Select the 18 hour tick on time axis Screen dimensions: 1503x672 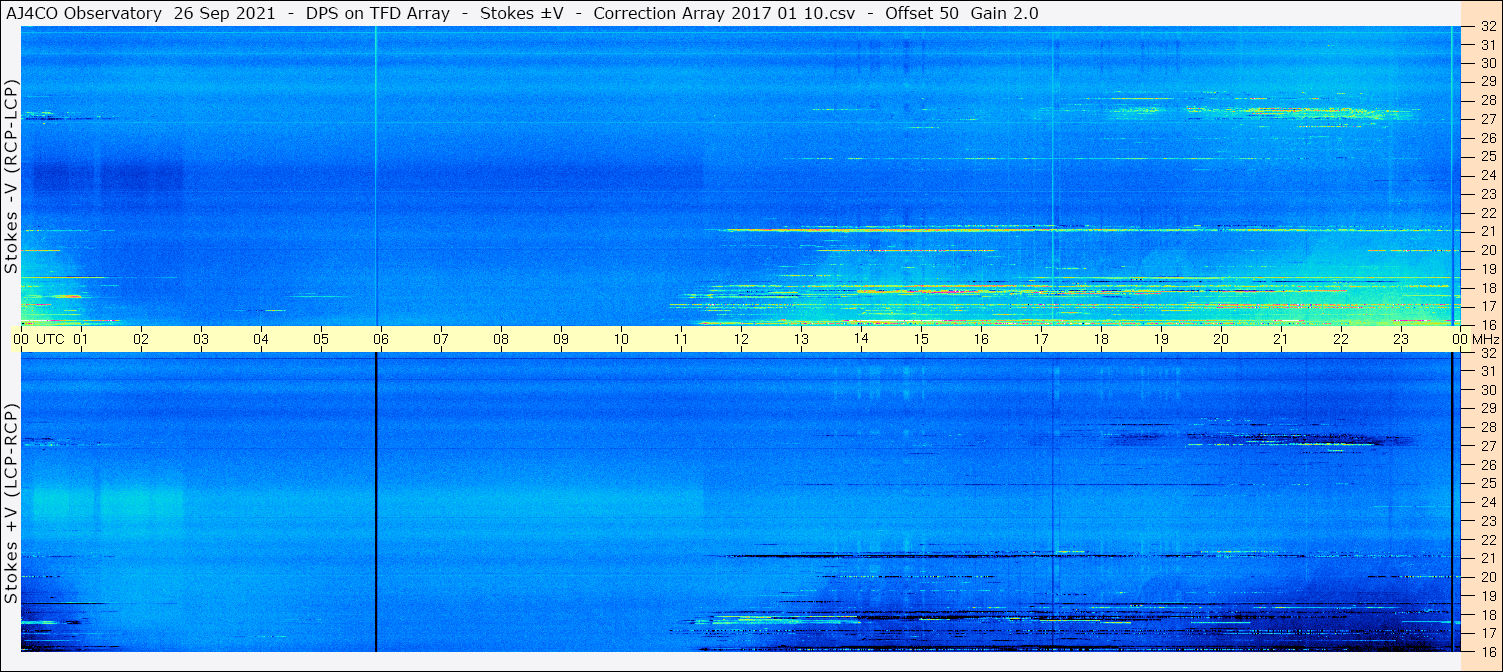coord(1101,339)
